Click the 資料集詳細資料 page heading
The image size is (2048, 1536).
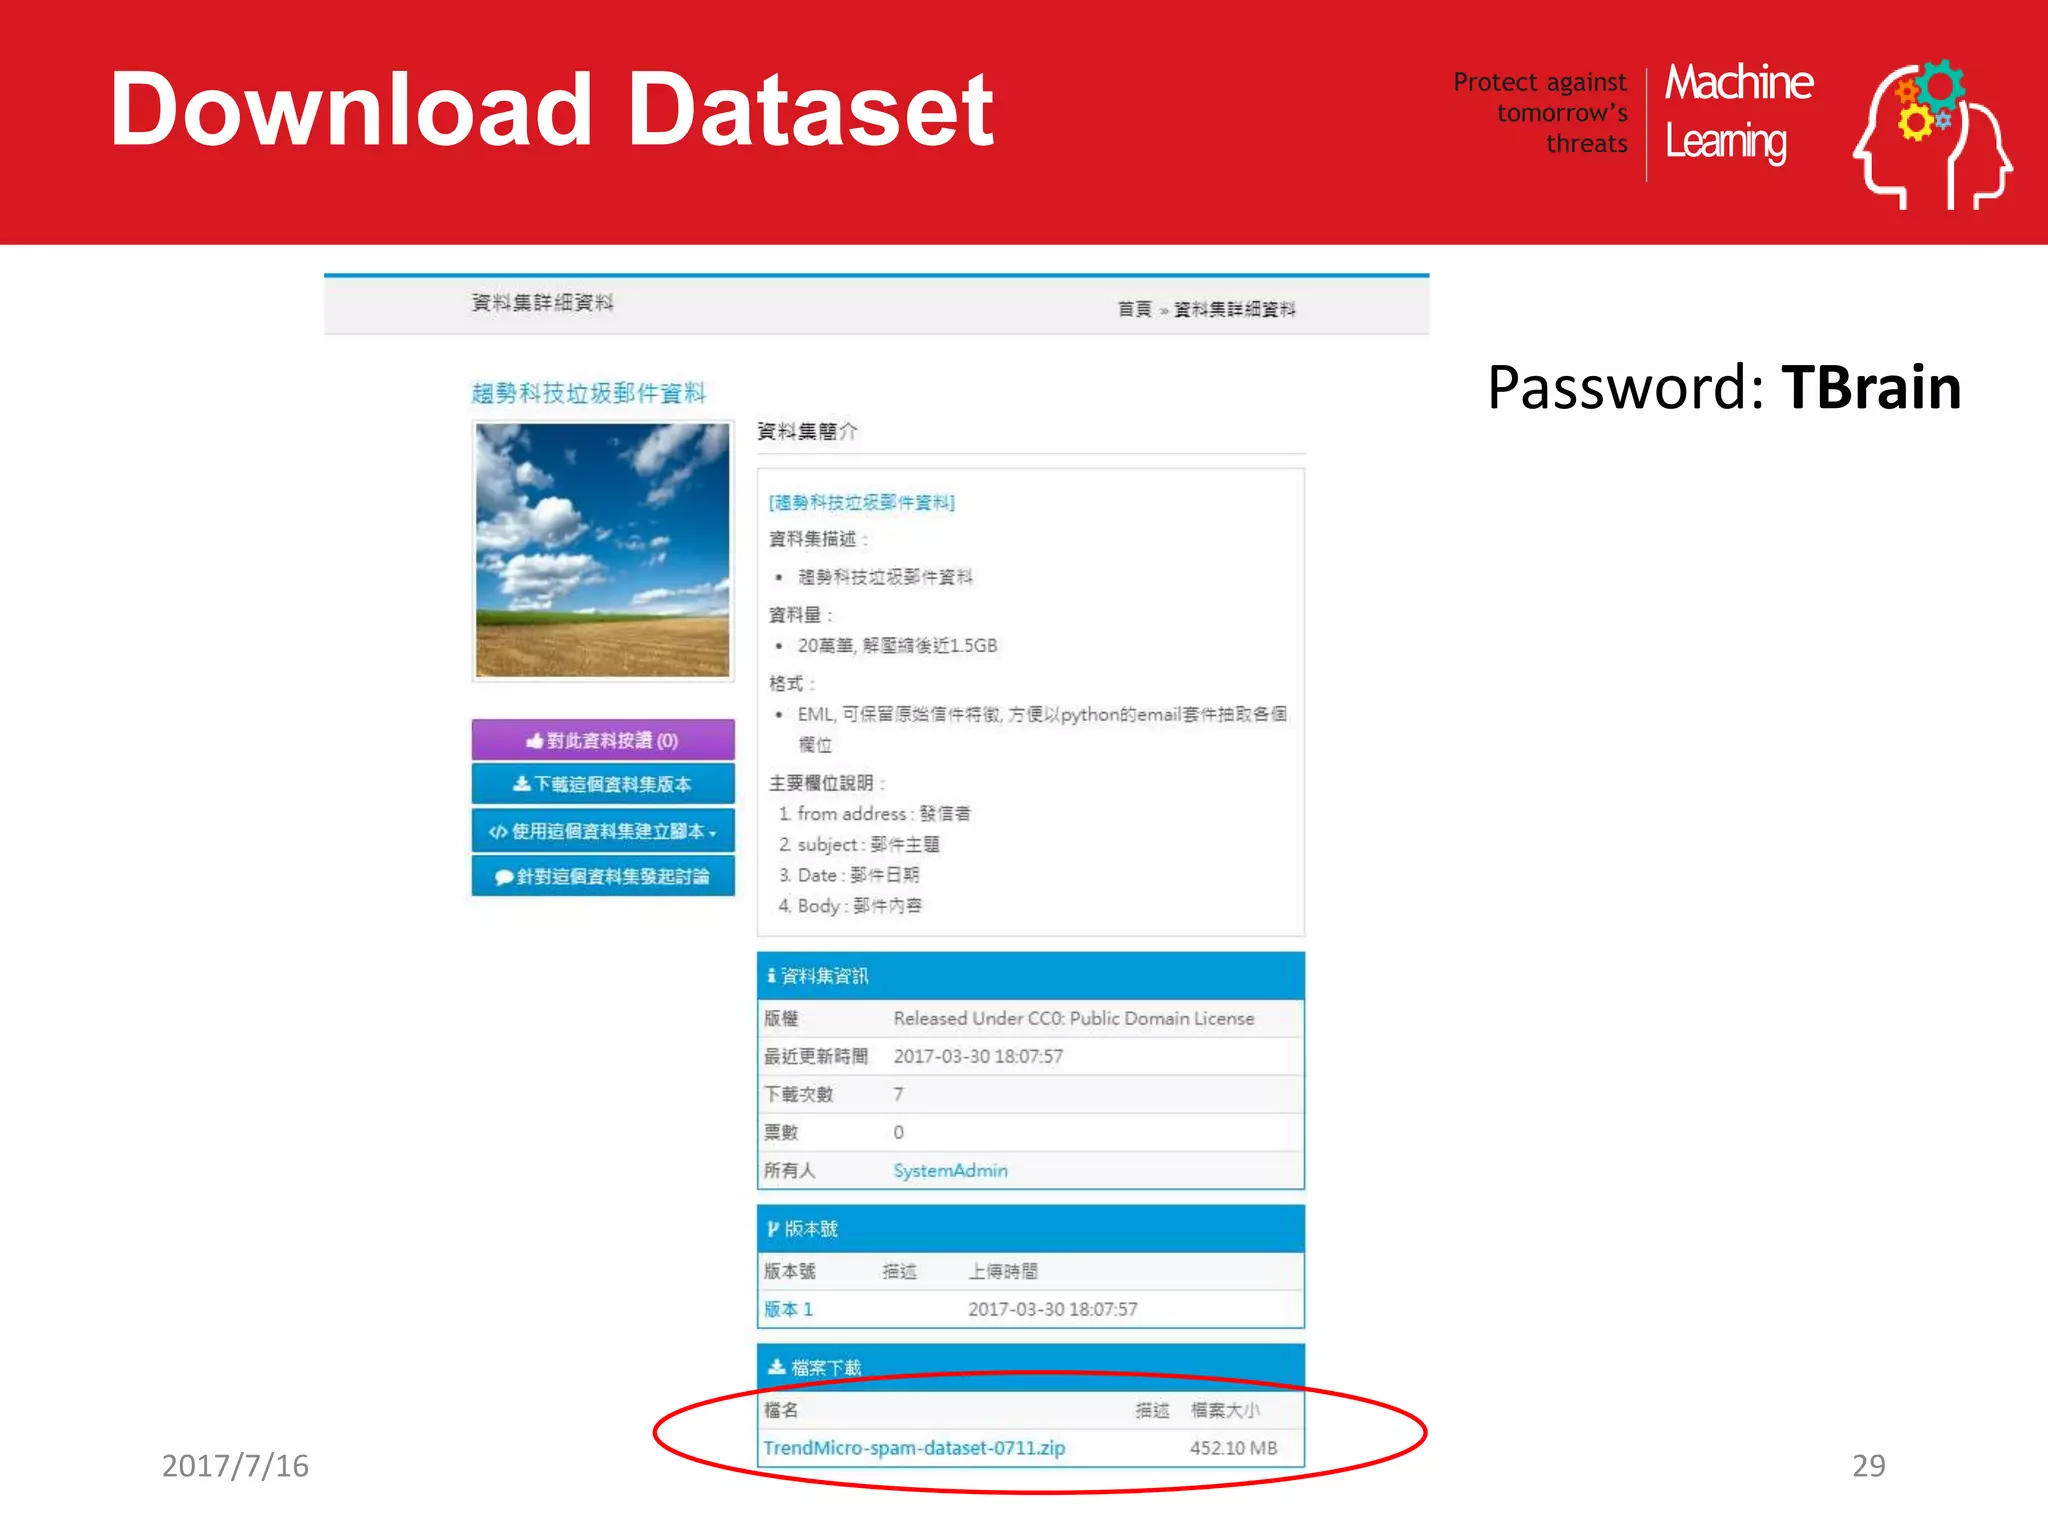542,302
